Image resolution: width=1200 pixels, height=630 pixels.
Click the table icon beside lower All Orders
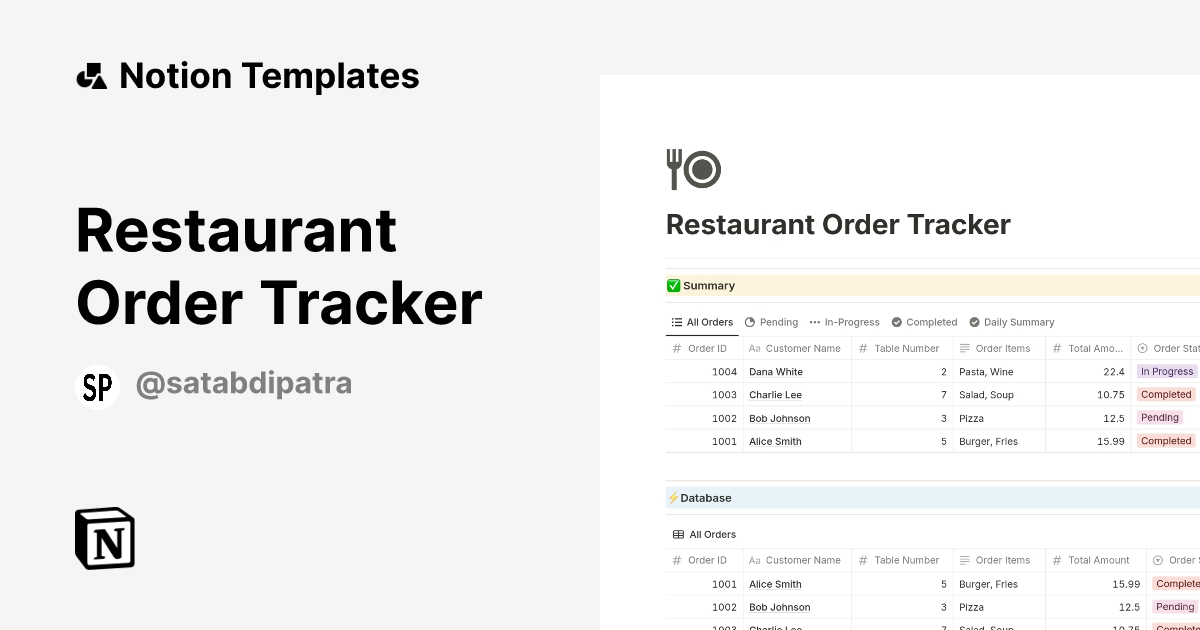click(678, 535)
